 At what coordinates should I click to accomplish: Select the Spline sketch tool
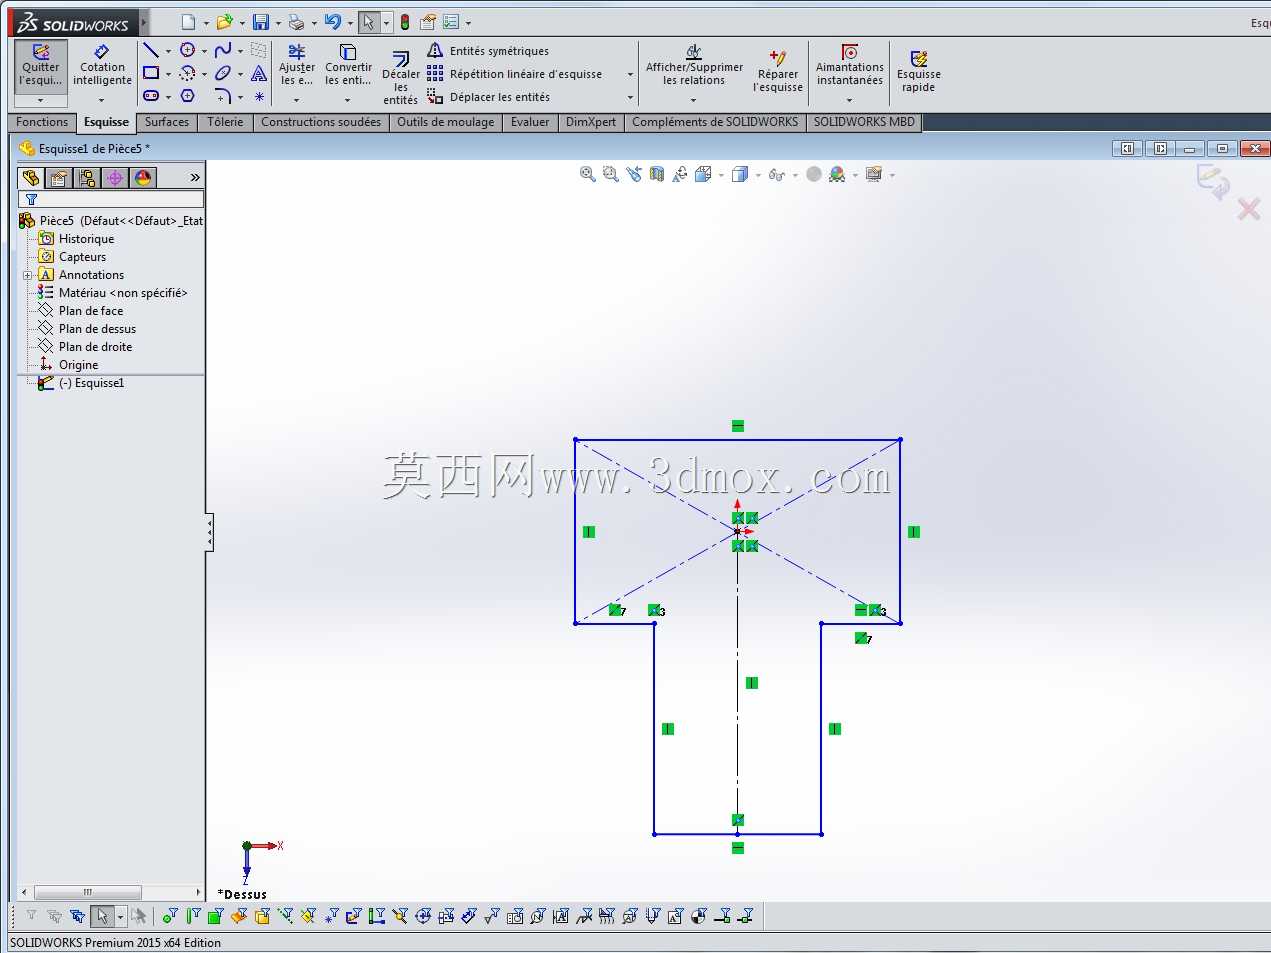coord(223,50)
